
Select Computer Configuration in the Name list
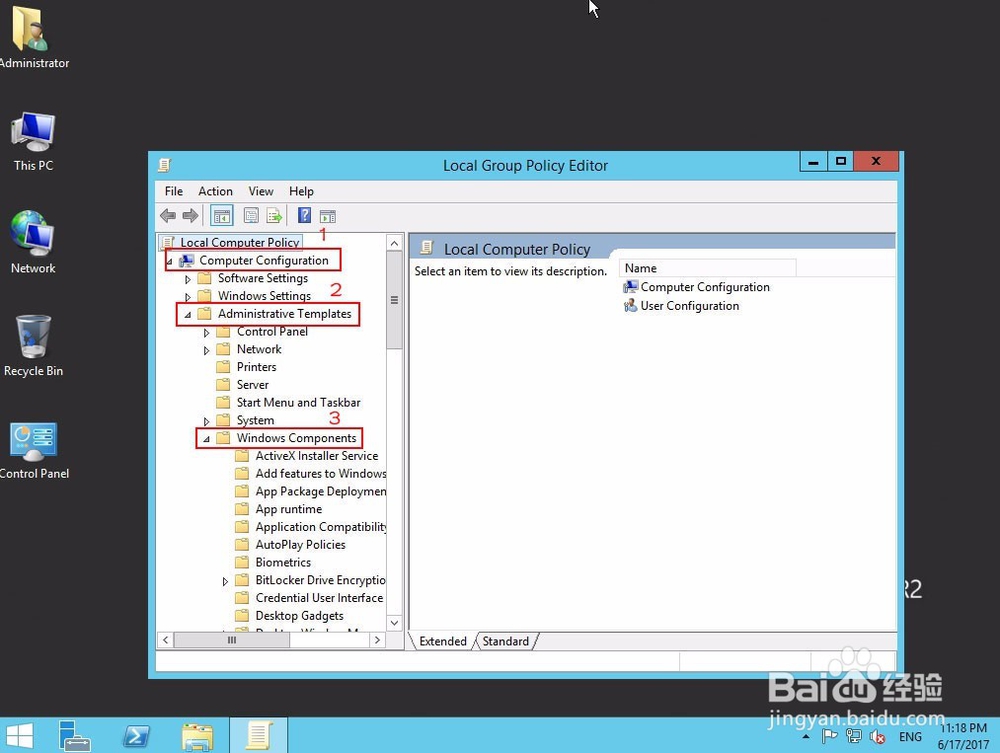point(696,287)
